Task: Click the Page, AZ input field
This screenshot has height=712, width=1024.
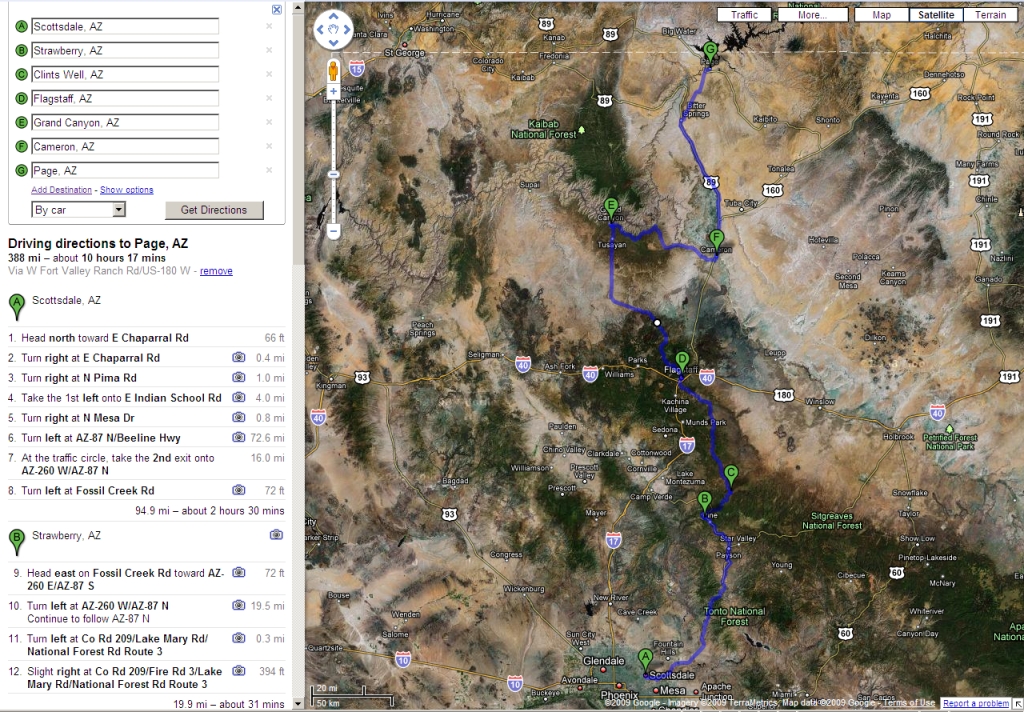Action: pos(124,170)
